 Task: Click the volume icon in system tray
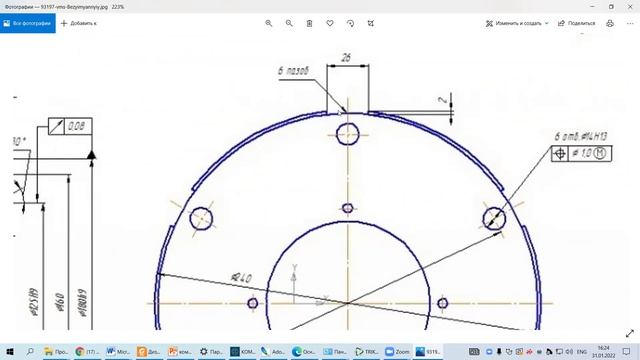click(x=569, y=351)
